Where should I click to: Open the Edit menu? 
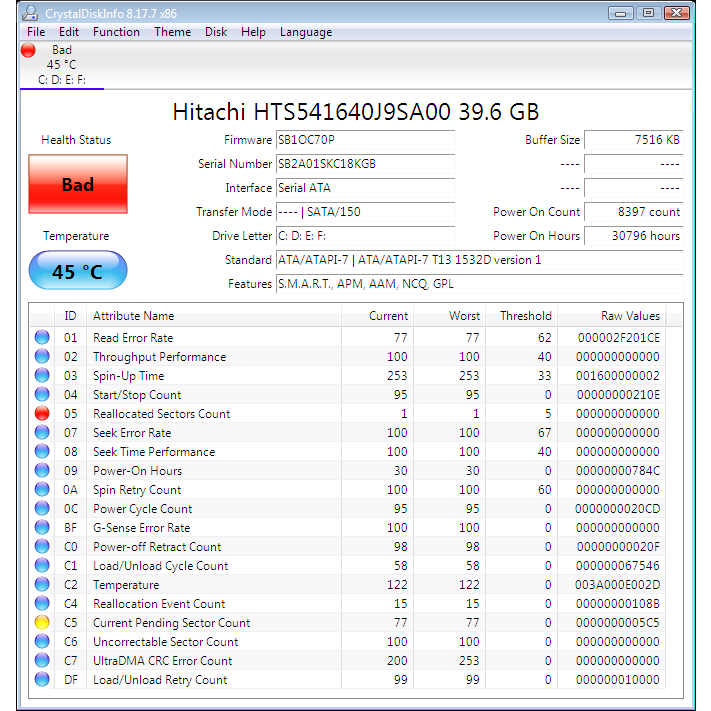[x=68, y=32]
